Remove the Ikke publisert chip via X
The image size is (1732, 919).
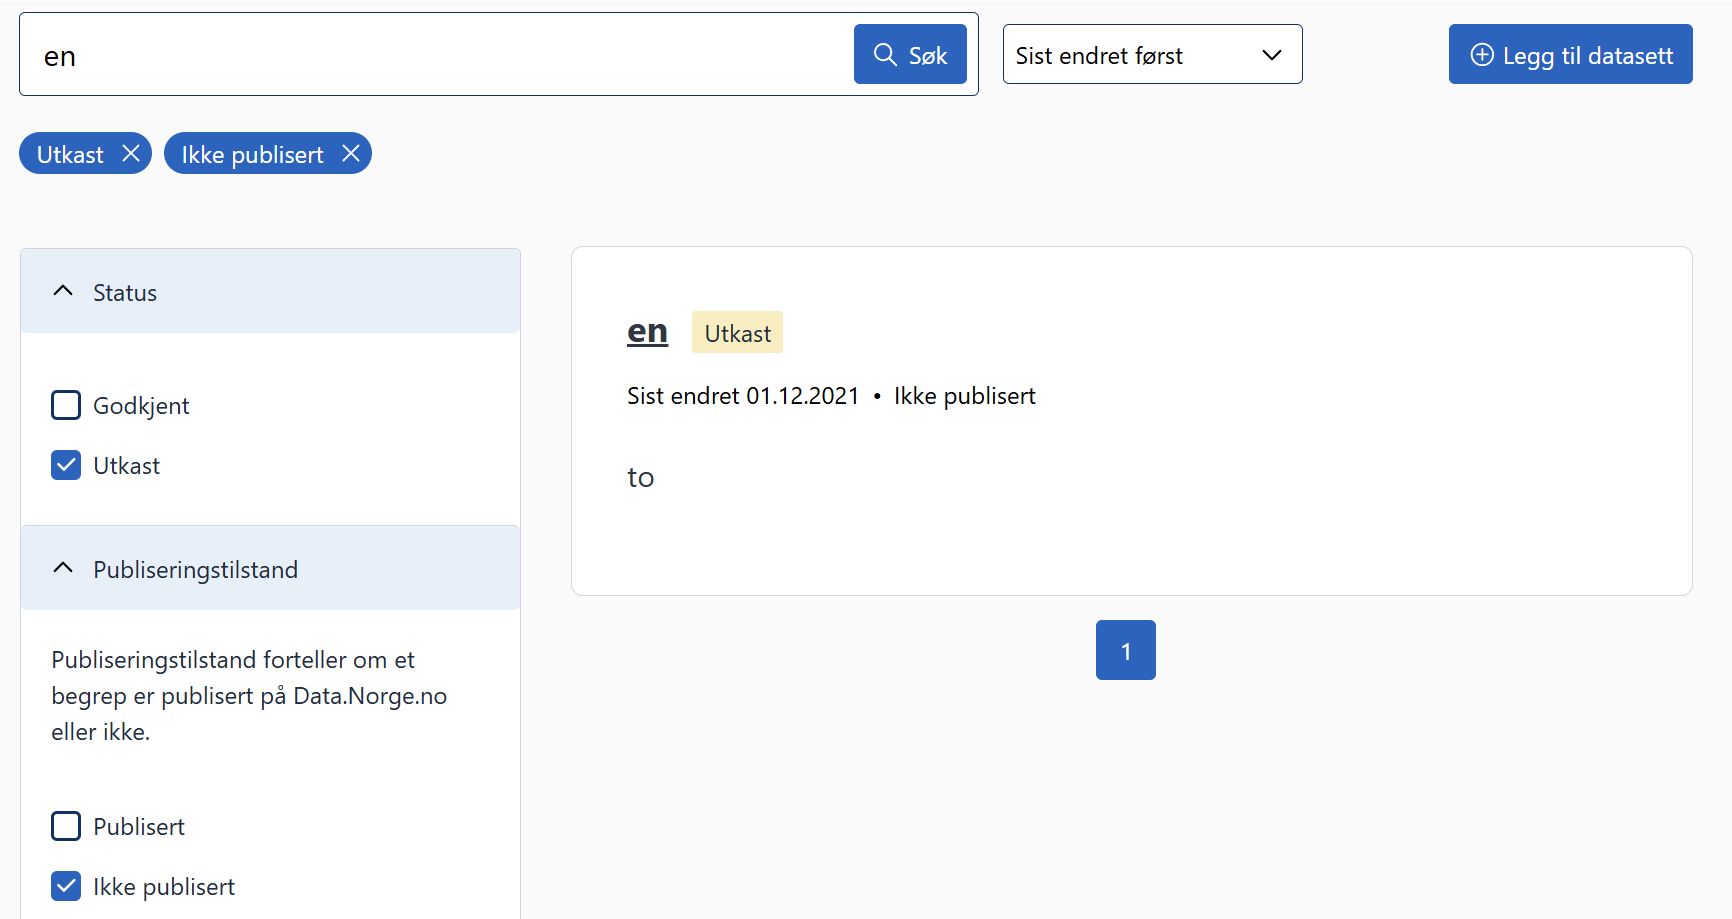click(351, 153)
